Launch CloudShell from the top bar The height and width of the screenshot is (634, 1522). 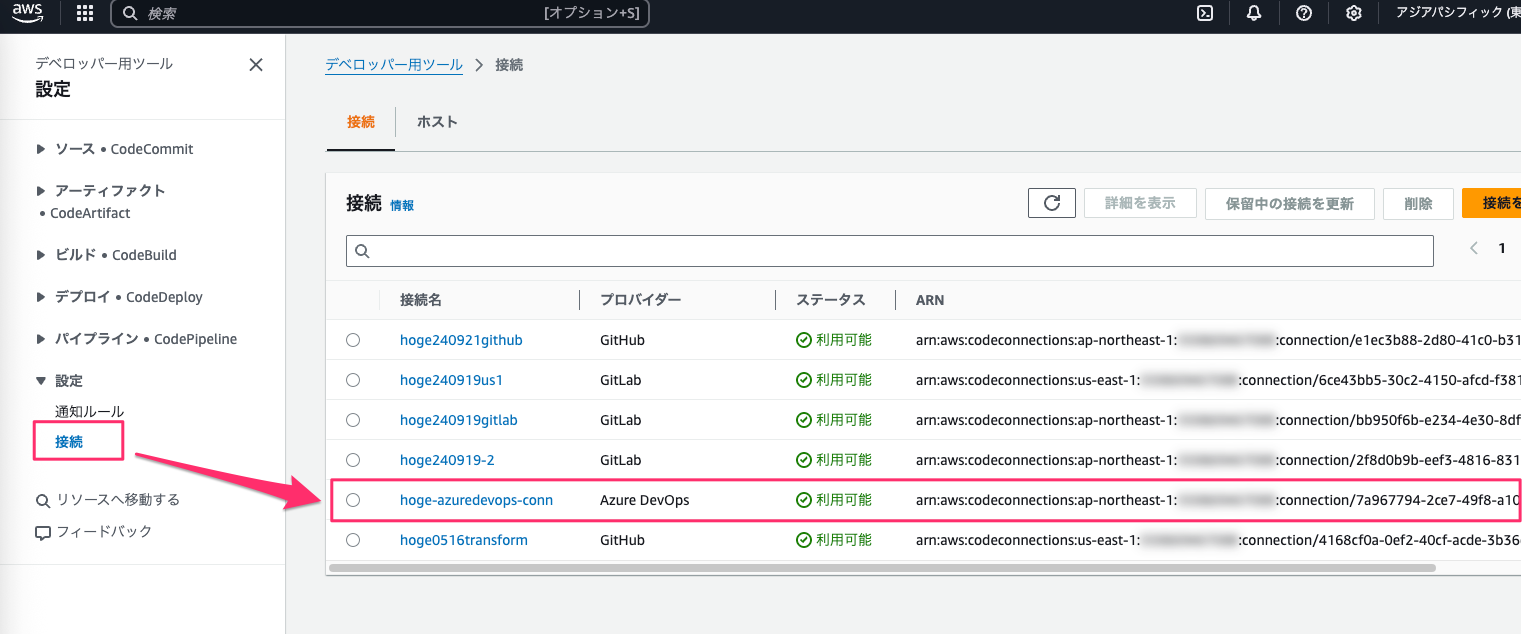tap(1206, 13)
